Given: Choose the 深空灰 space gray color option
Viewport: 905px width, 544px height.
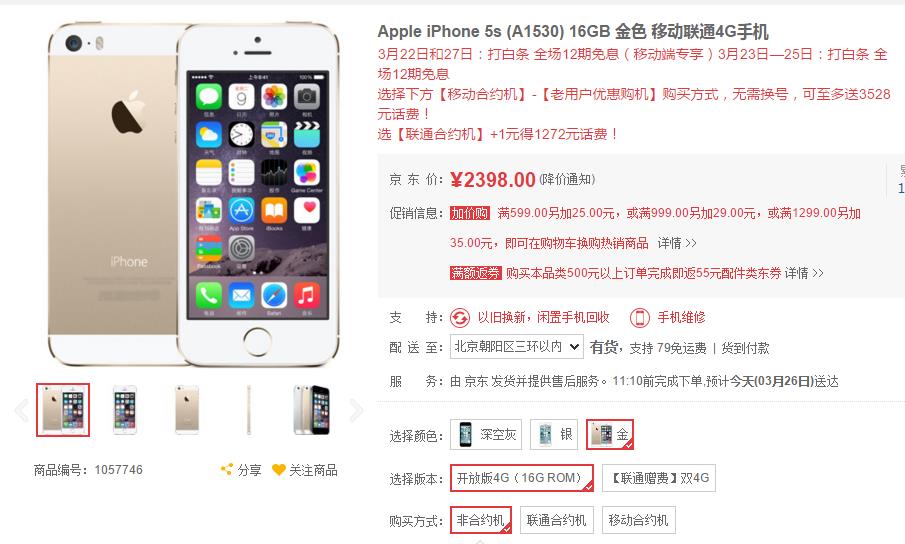Looking at the screenshot, I should pos(486,434).
